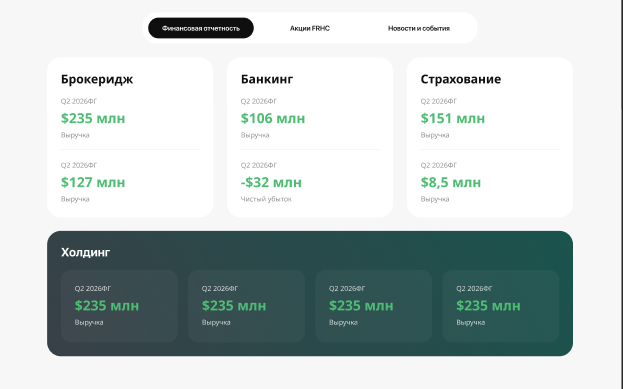Viewport: 623px width, 389px height.
Task: Select the $8,5 млн value
Action: click(x=451, y=182)
